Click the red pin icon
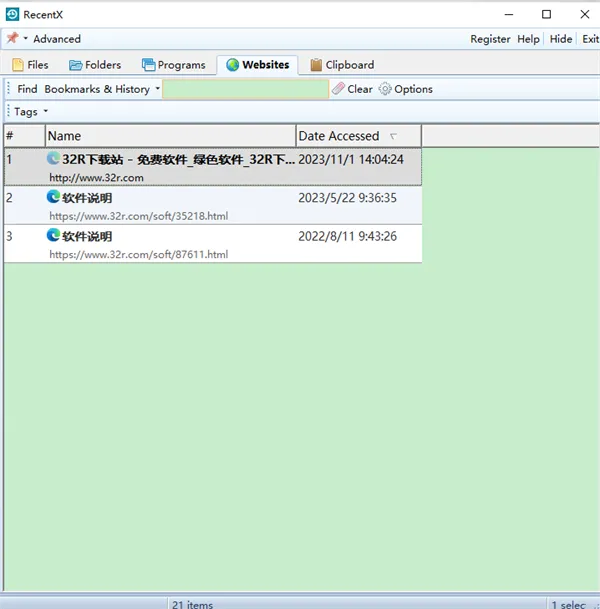Screen dimensions: 600x609 (12, 38)
